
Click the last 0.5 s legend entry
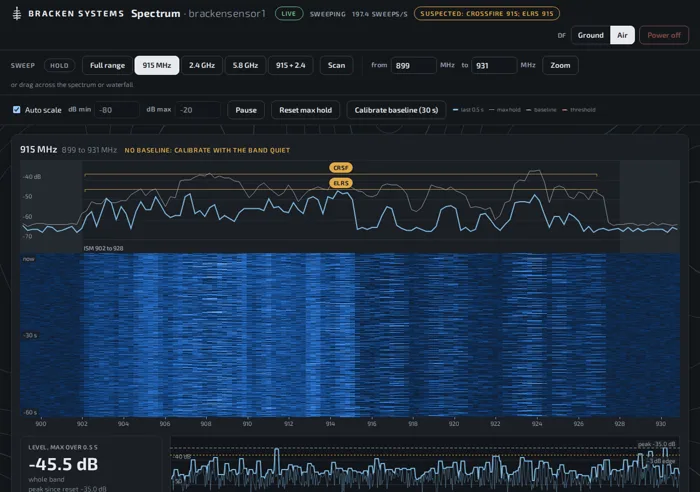tap(468, 110)
